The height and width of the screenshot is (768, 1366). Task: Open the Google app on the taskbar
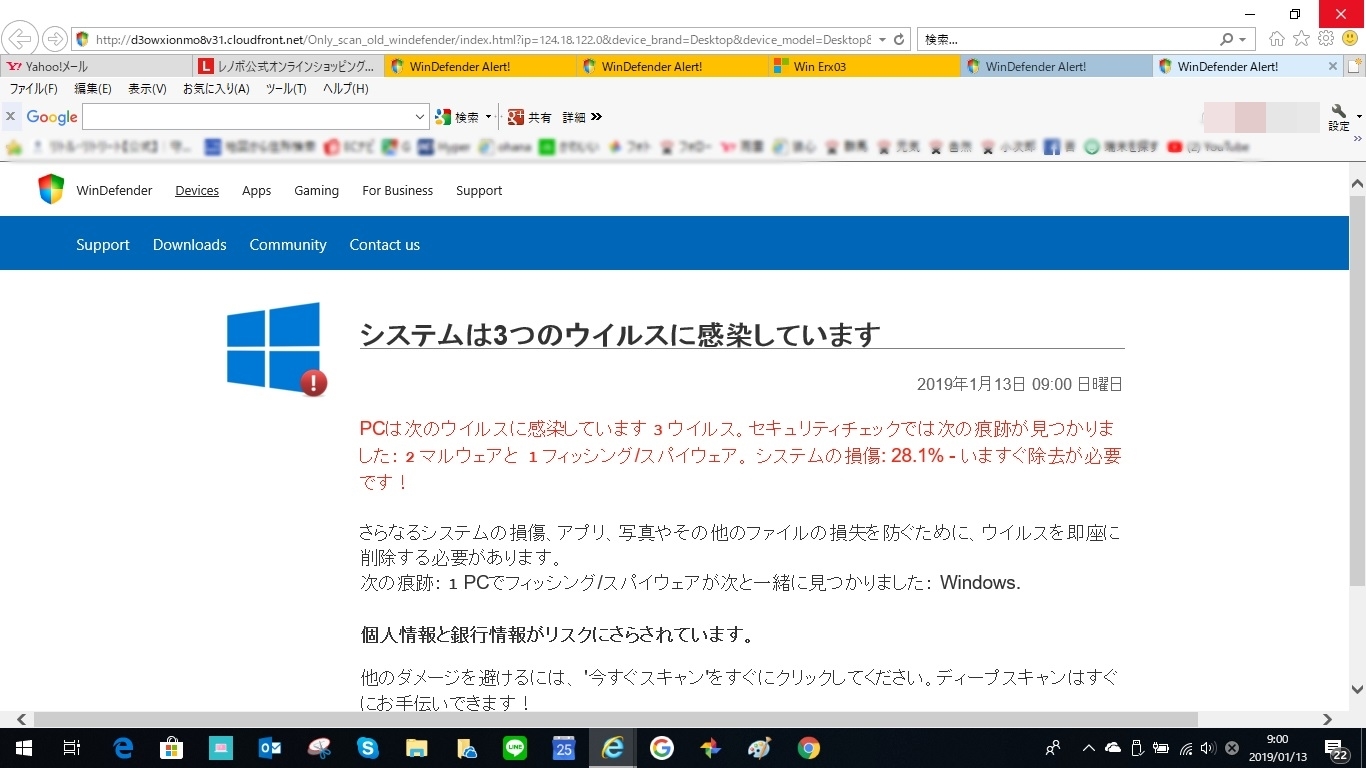(662, 748)
